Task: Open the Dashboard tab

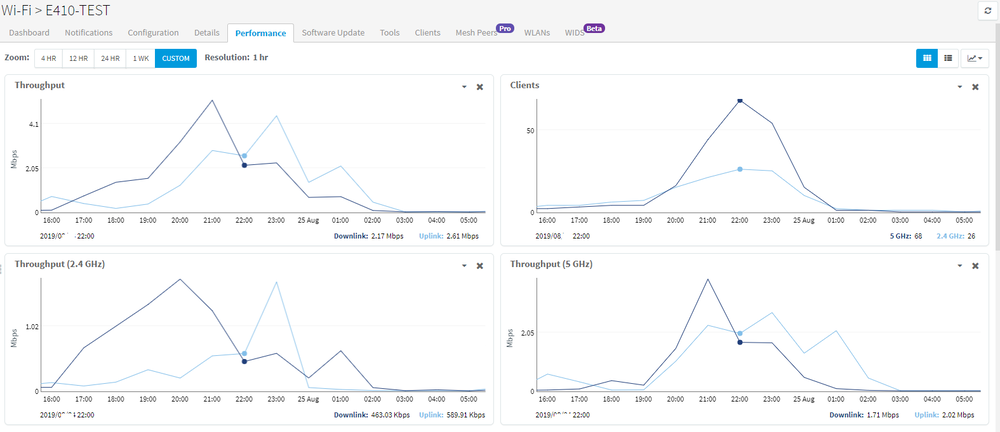Action: point(29,33)
